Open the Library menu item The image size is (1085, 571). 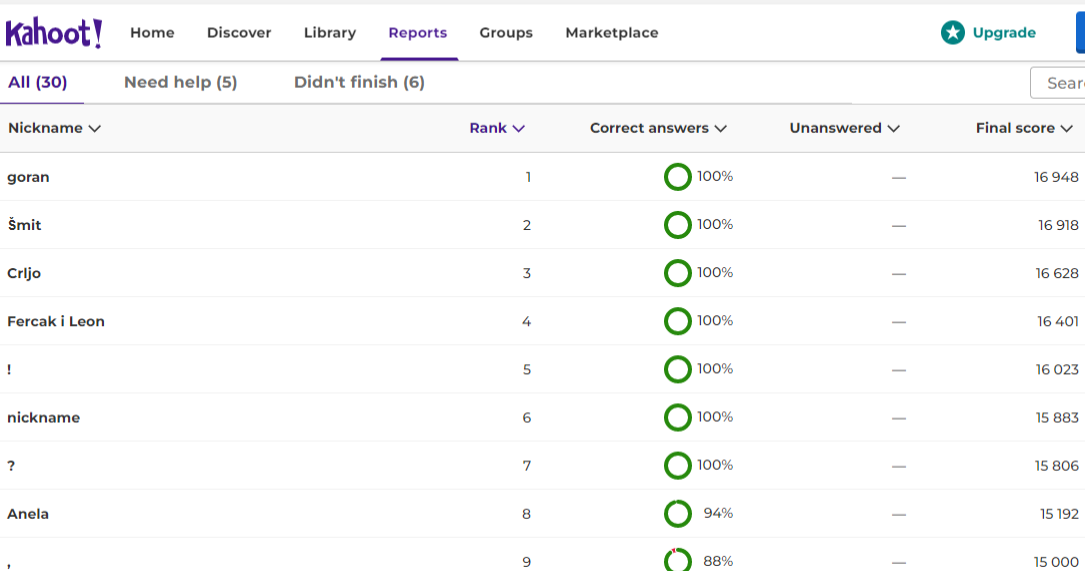pyautogui.click(x=330, y=33)
